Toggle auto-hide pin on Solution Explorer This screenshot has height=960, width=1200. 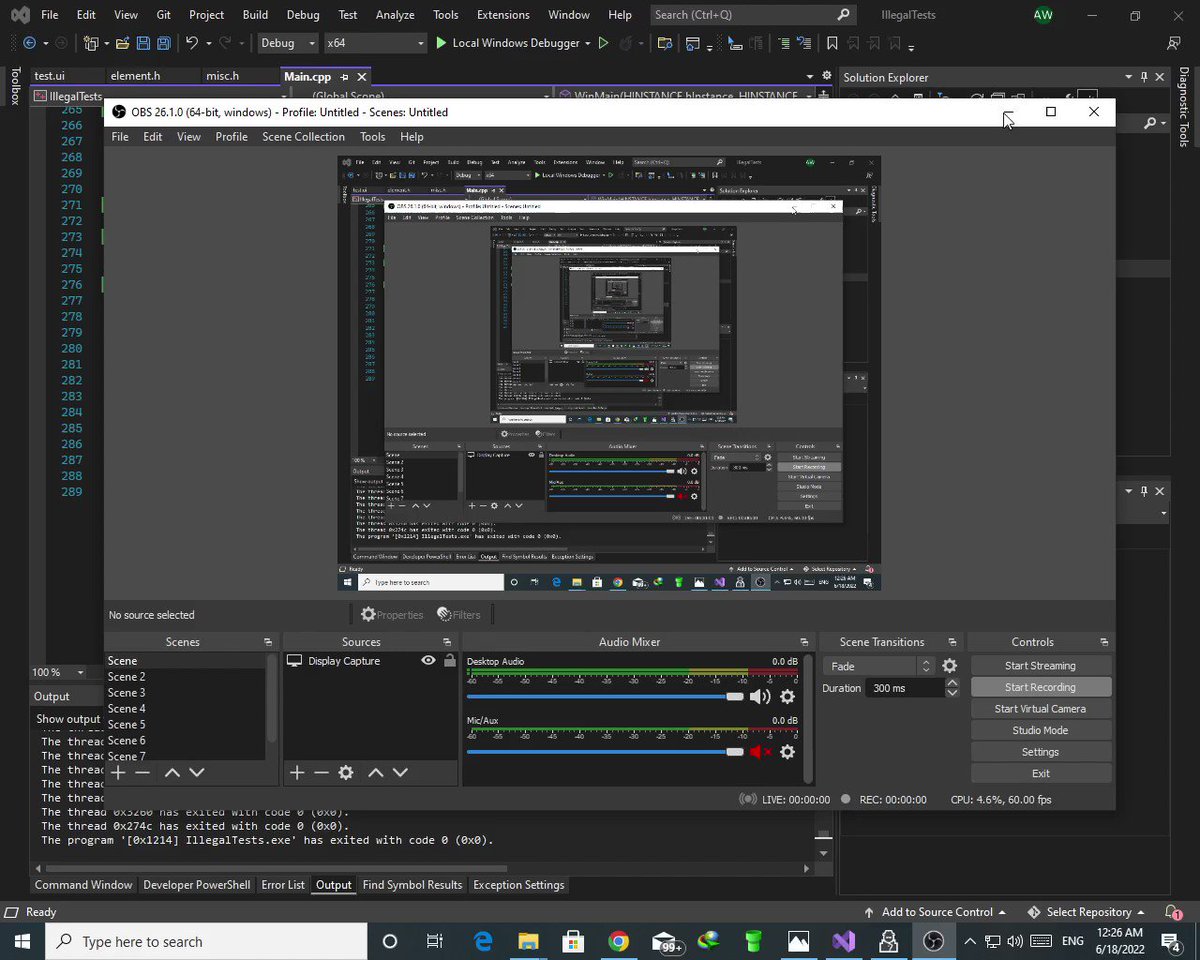tap(1144, 77)
